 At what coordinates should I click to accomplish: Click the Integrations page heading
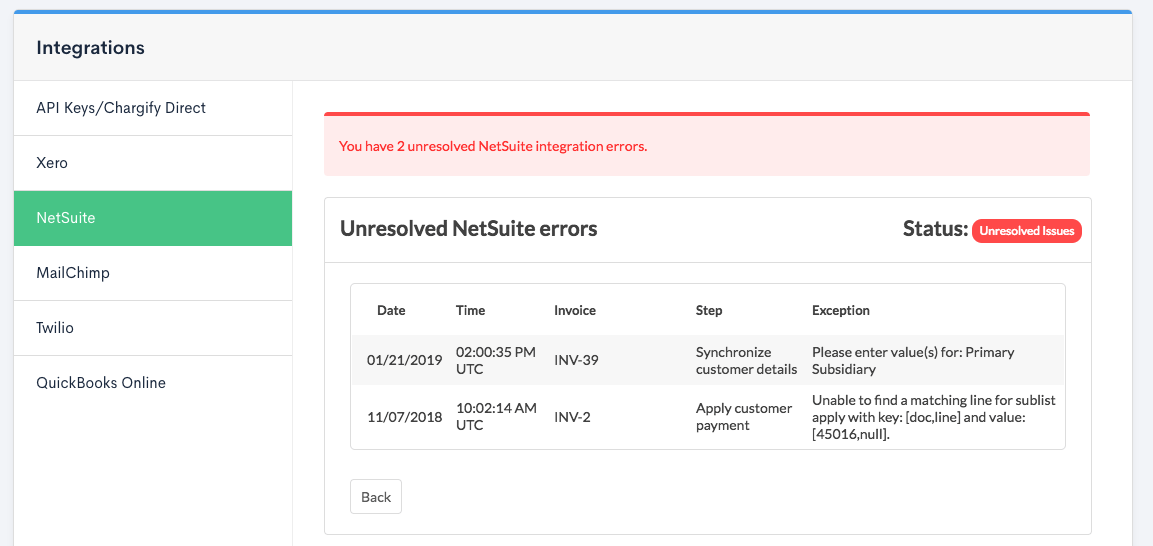pyautogui.click(x=90, y=48)
